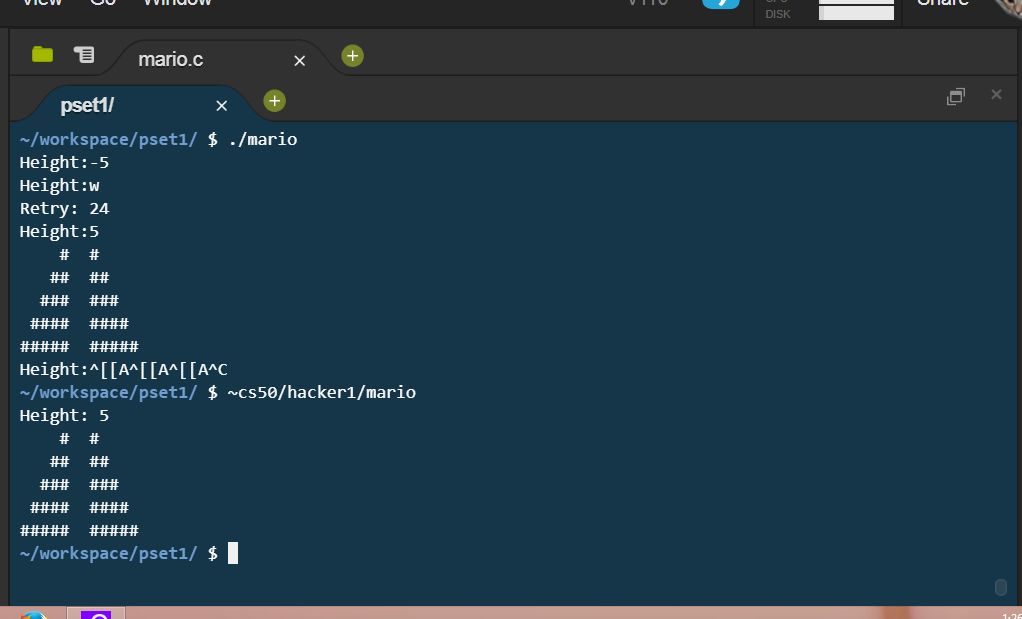Click the ./mario command text

(263, 139)
